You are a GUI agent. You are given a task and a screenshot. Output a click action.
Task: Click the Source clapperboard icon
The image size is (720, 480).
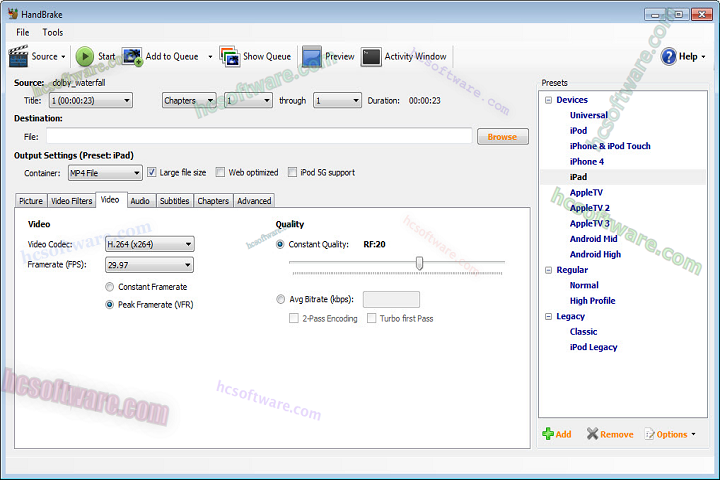coord(18,56)
